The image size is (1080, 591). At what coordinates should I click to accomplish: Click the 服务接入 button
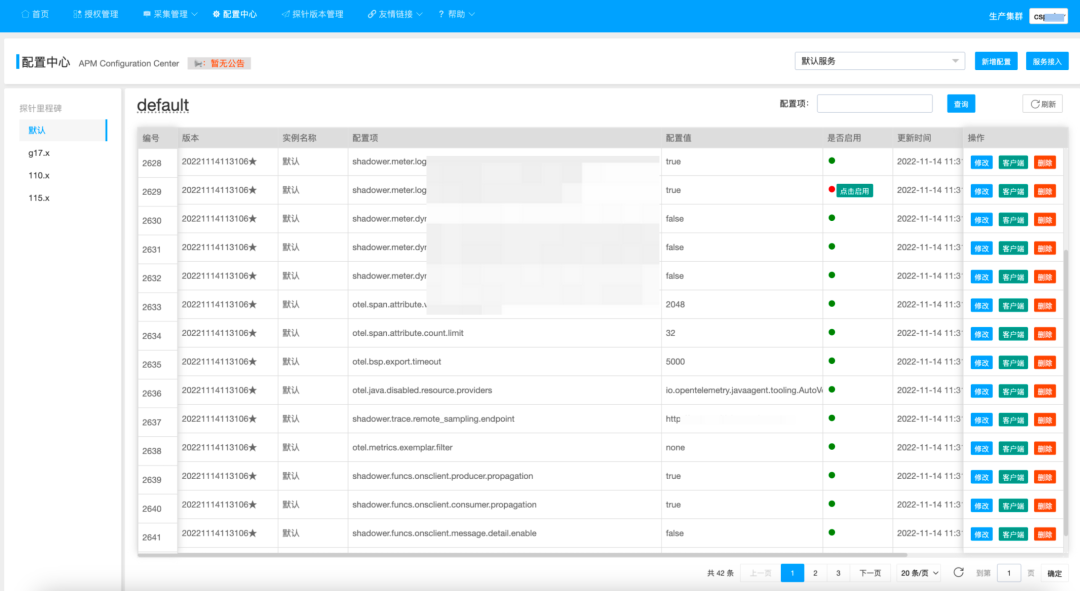(x=1047, y=61)
